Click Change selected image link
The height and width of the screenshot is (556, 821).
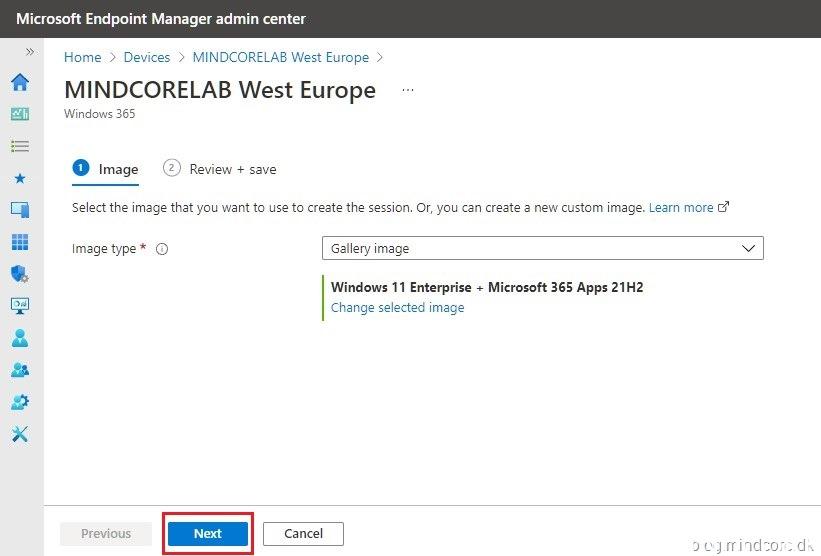pyautogui.click(x=397, y=308)
